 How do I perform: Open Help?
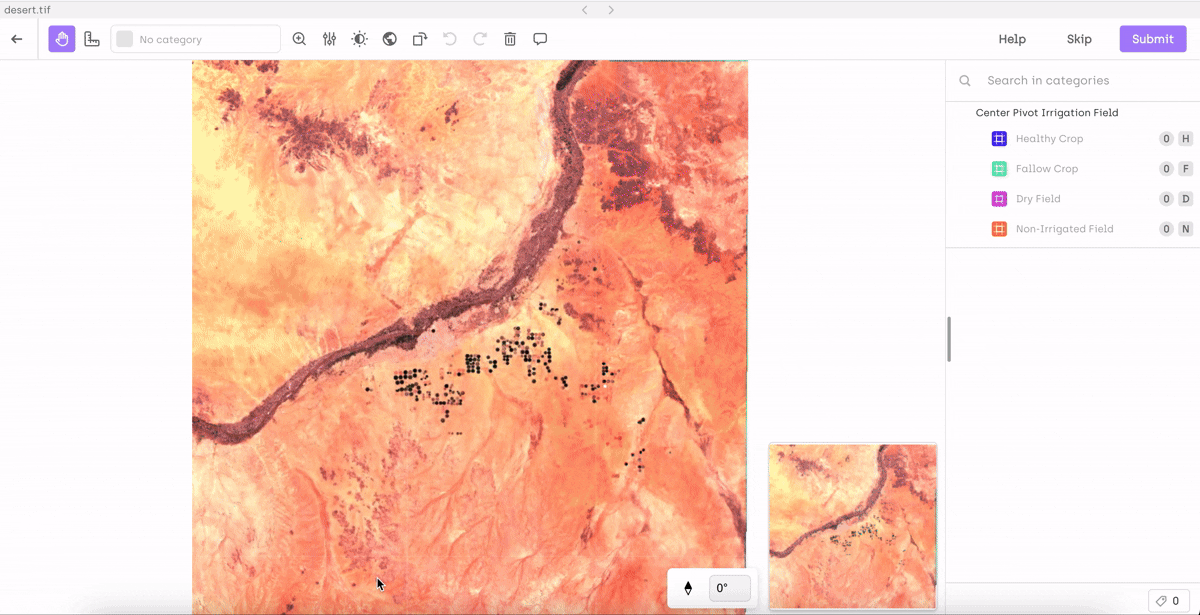[1012, 39]
